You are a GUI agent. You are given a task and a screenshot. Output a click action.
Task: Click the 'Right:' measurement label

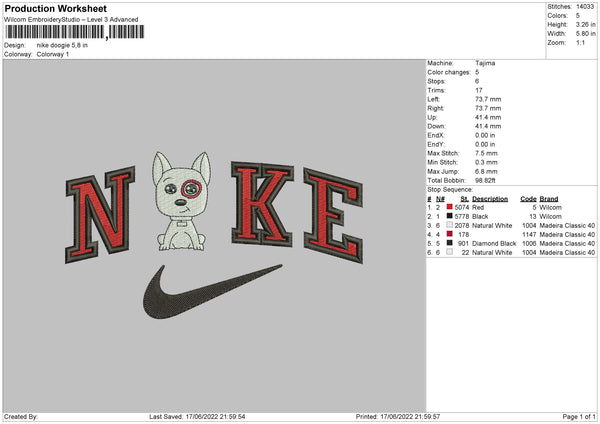(435, 108)
